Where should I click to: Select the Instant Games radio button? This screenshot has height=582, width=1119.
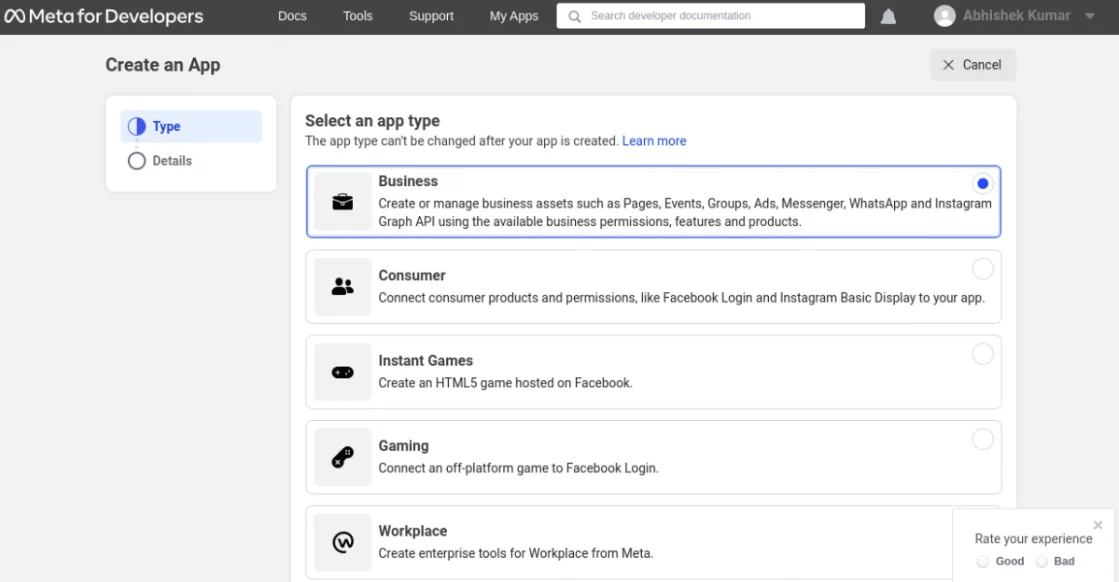982,354
